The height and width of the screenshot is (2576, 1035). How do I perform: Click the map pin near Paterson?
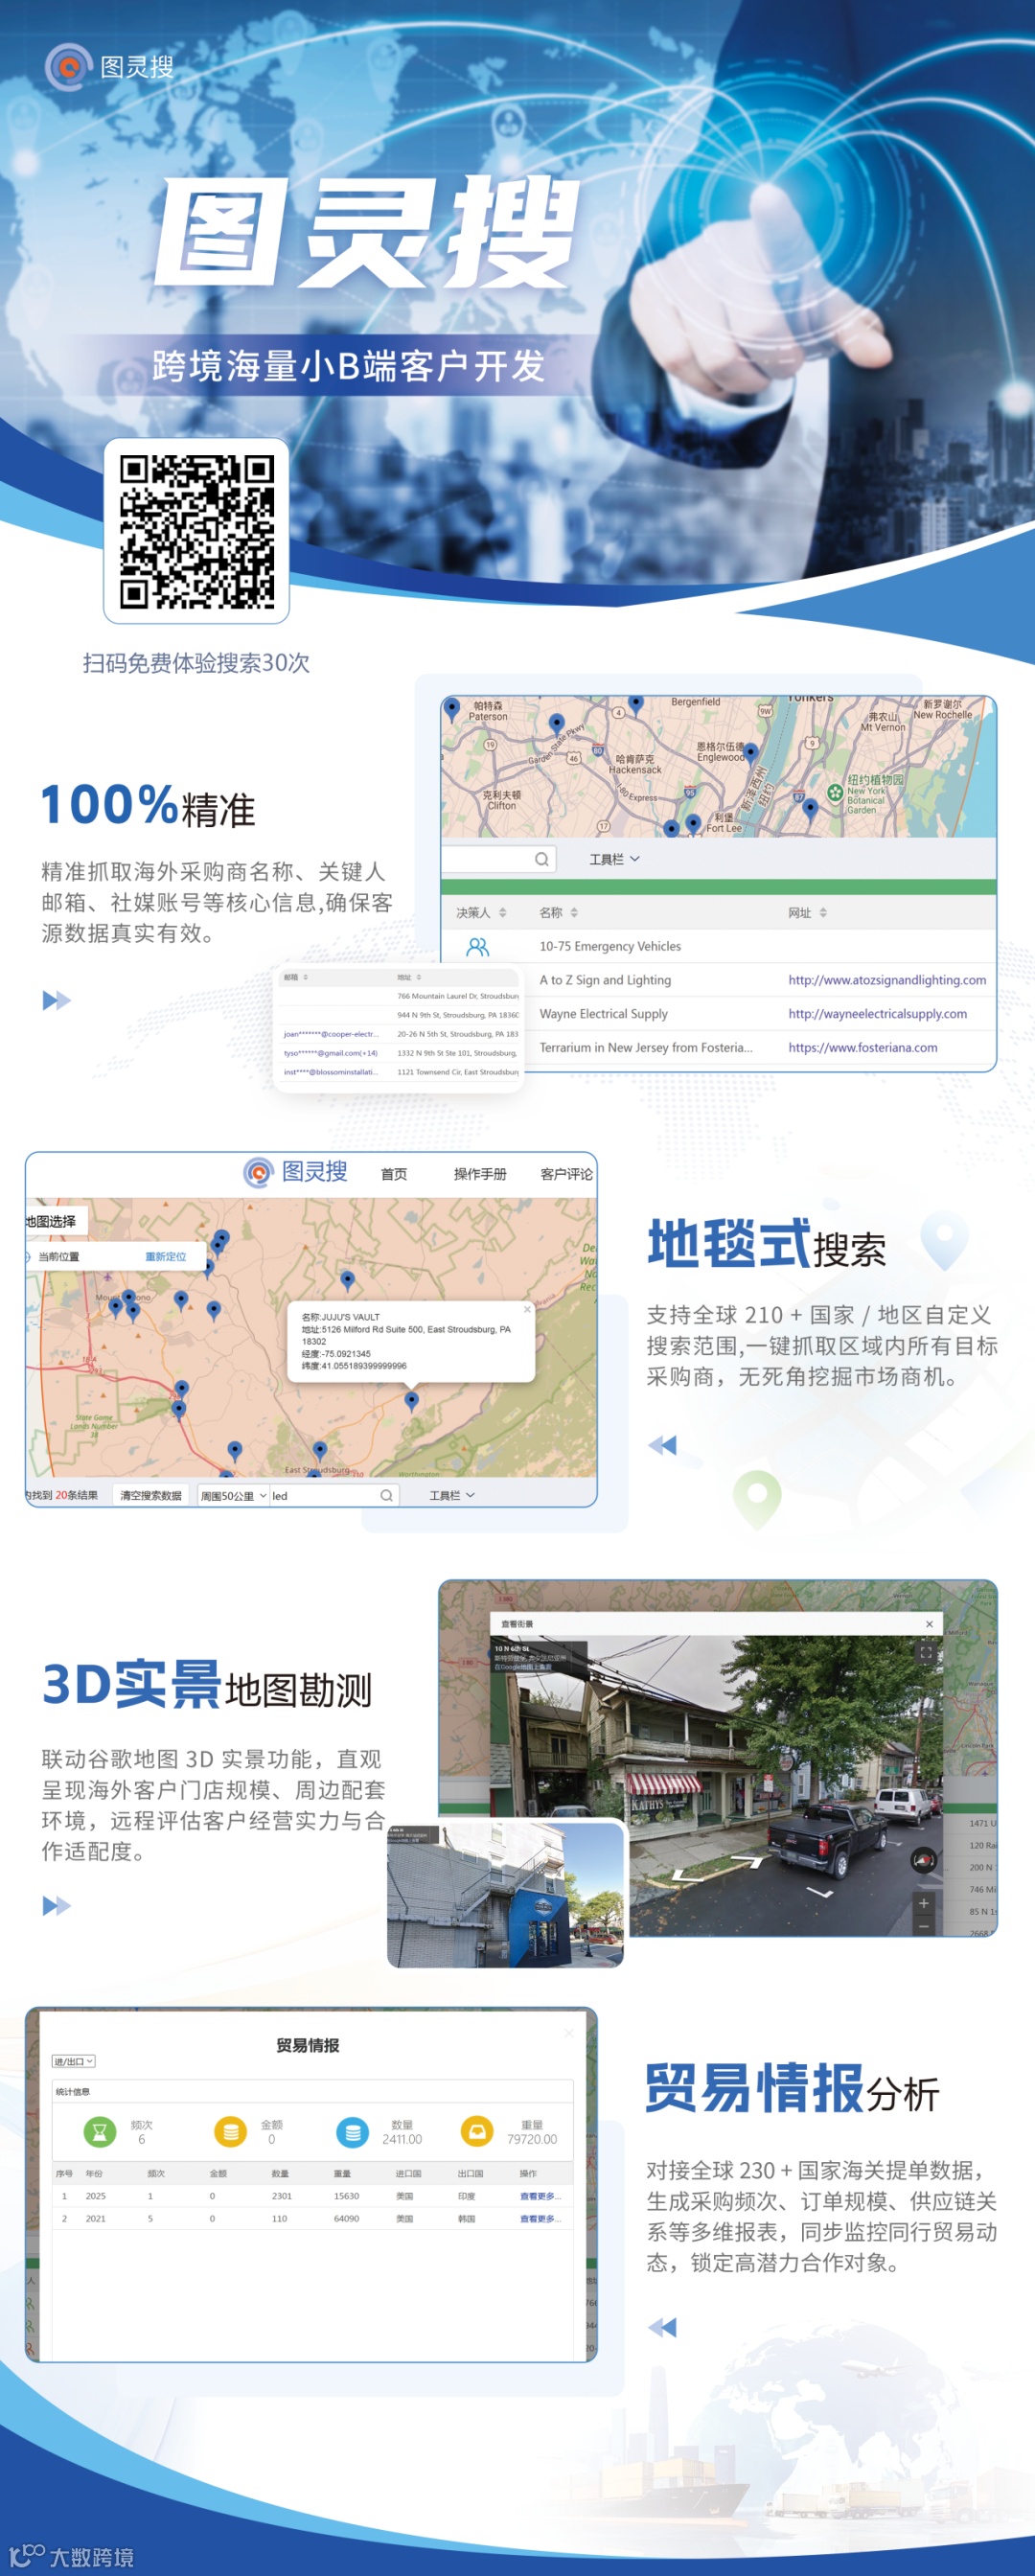point(452,708)
